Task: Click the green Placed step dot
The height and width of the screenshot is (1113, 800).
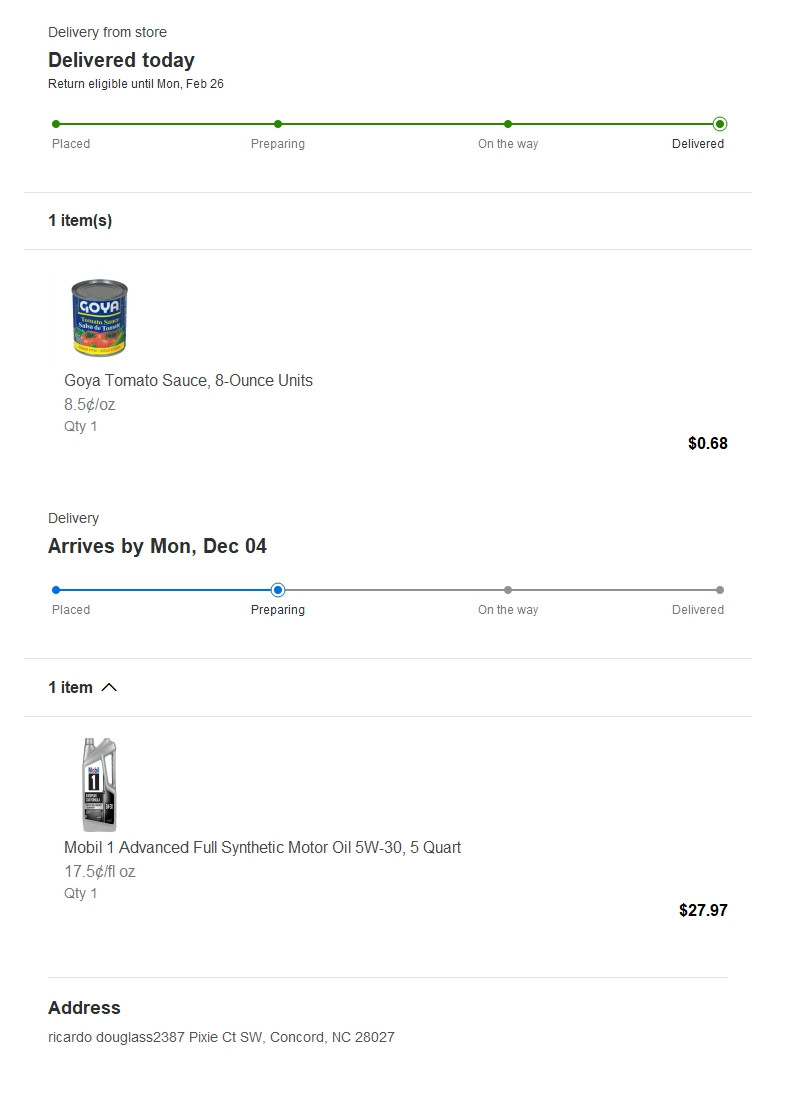Action: [x=56, y=124]
